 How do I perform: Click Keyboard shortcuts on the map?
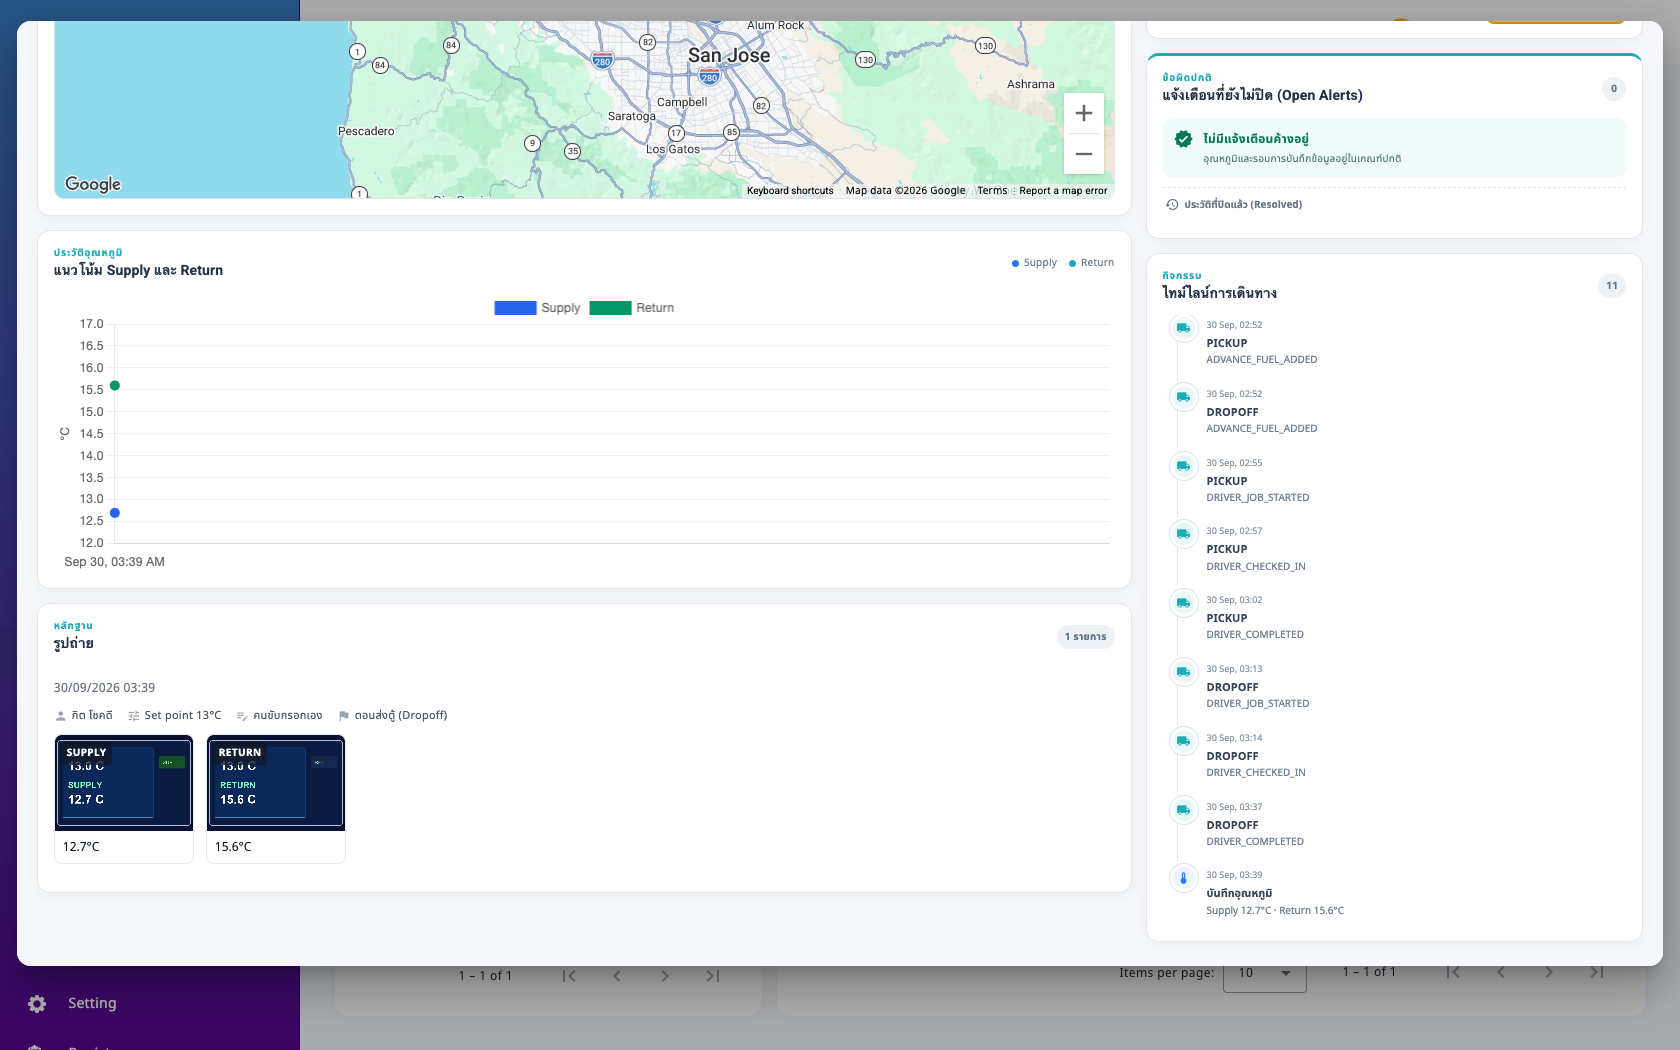(790, 191)
